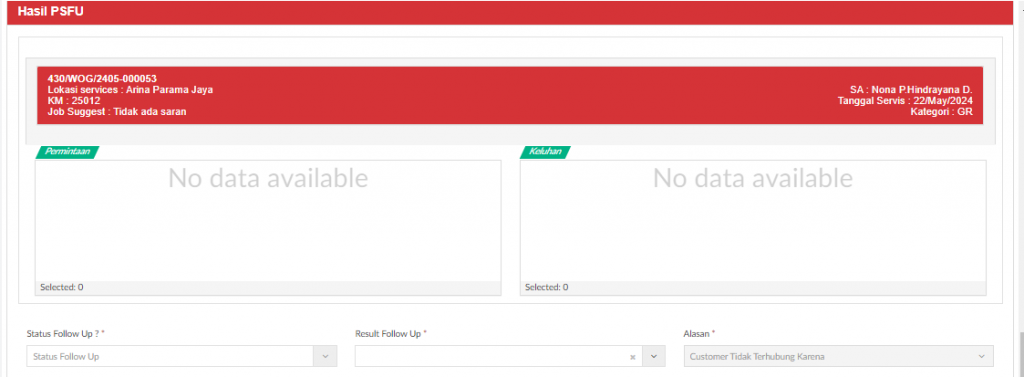Select the Customer Tidak Terhubung Karena field
This screenshot has width=1024, height=377.
click(839, 357)
